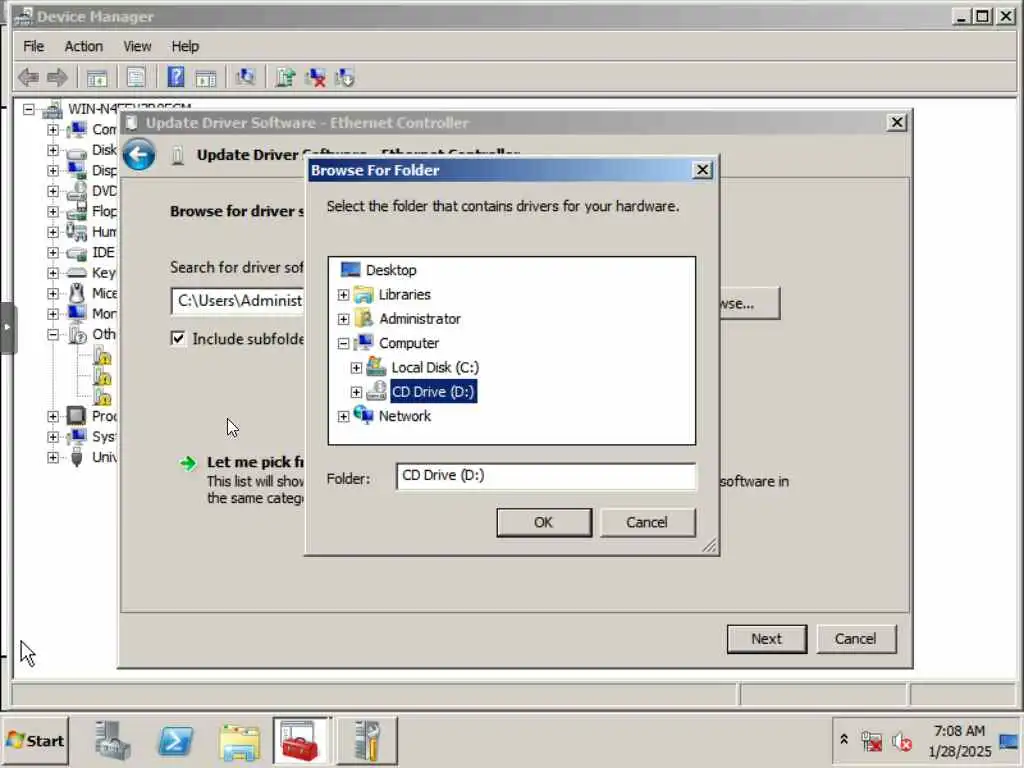Viewport: 1024px width, 768px height.
Task: Click the Show/Hide console tree toolbar icon
Action: [x=97, y=78]
